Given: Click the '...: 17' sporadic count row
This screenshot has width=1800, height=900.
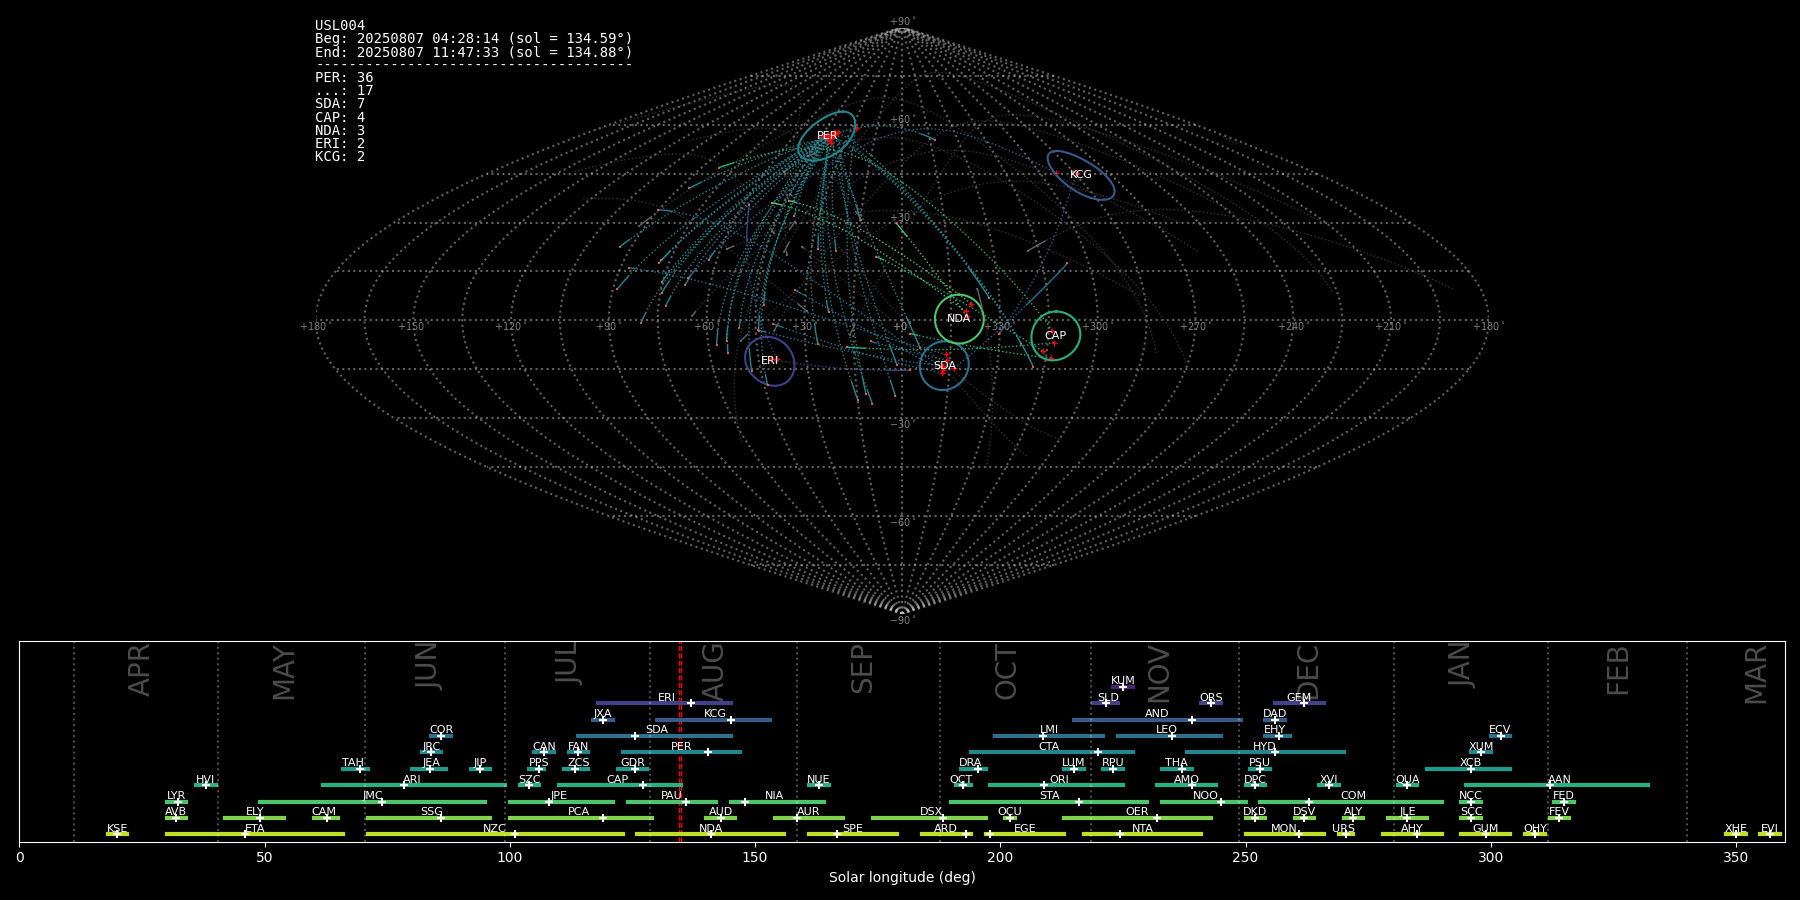Looking at the screenshot, I should coord(344,91).
